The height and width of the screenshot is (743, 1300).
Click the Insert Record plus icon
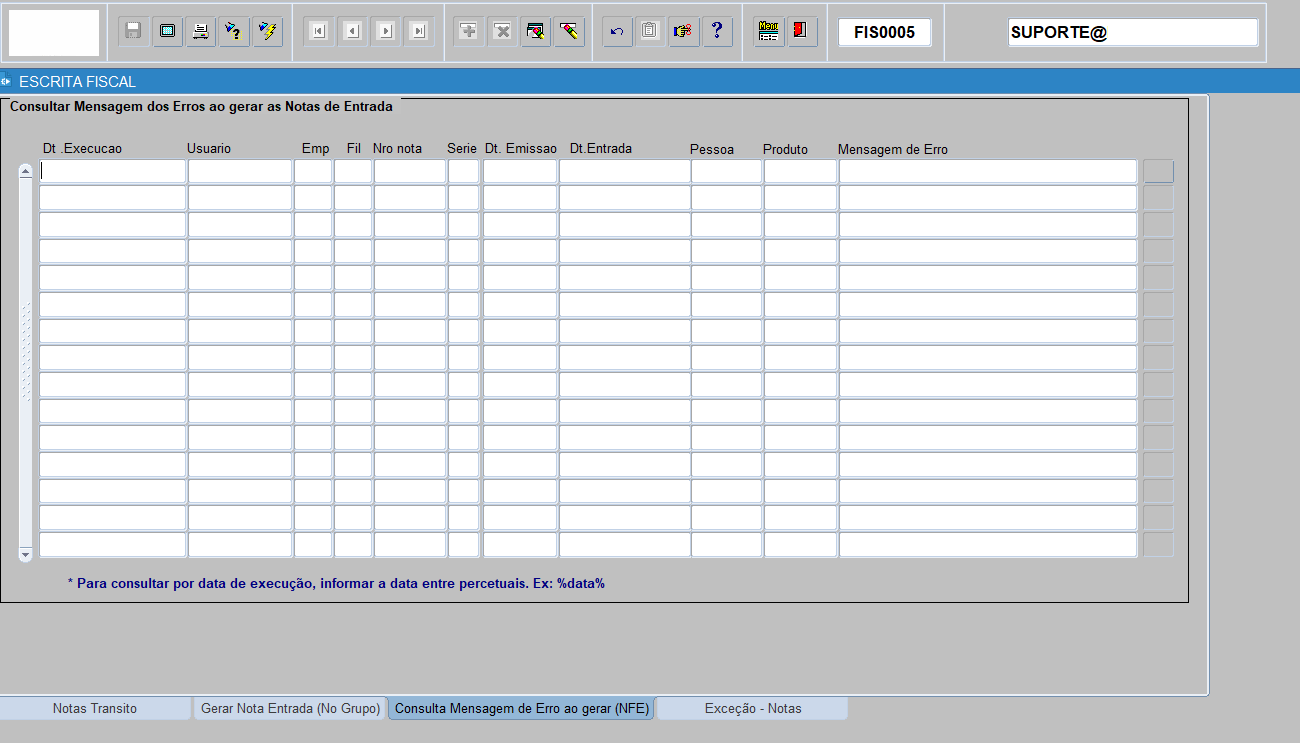click(468, 31)
